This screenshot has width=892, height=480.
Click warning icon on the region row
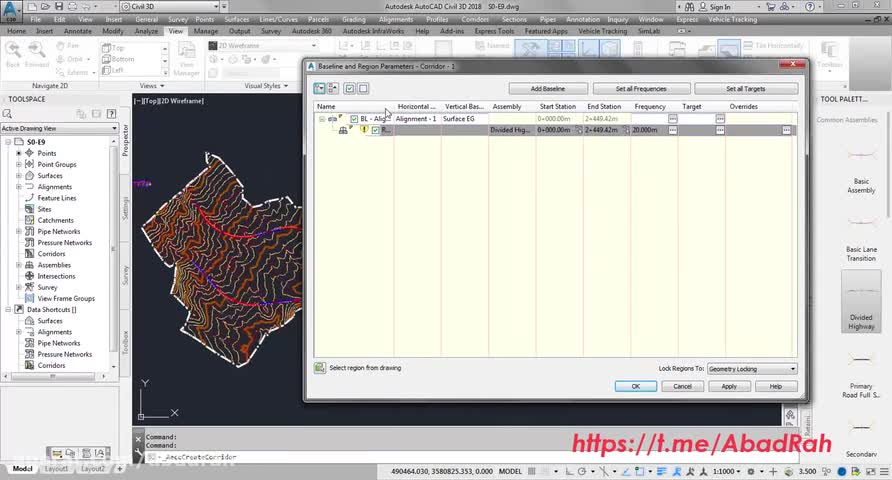[364, 130]
